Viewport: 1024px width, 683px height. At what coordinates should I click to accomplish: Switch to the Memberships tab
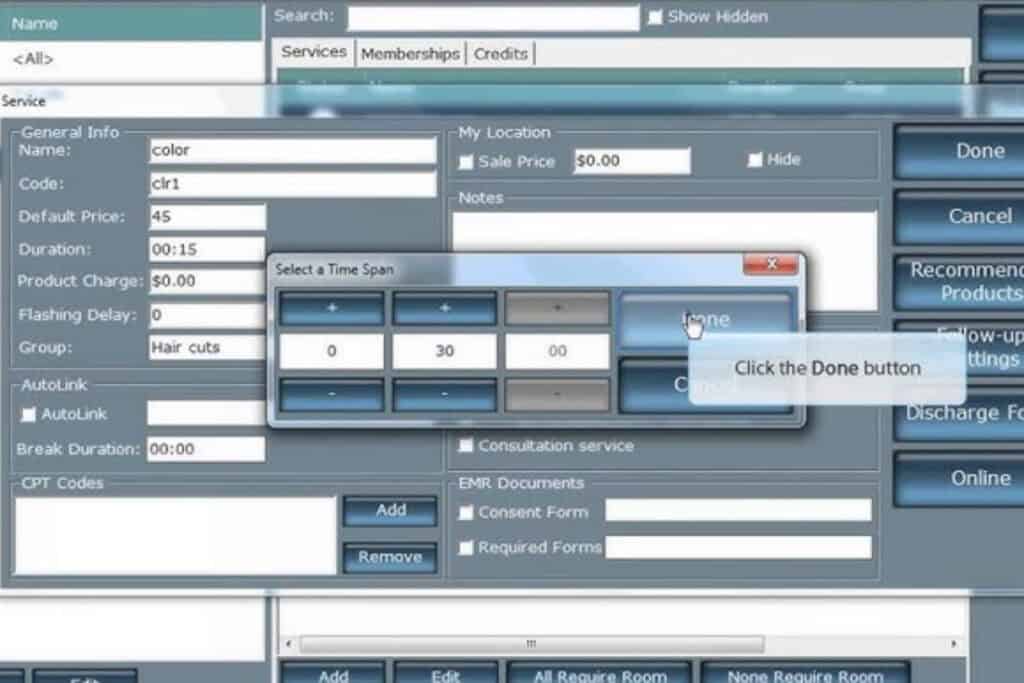click(x=410, y=54)
